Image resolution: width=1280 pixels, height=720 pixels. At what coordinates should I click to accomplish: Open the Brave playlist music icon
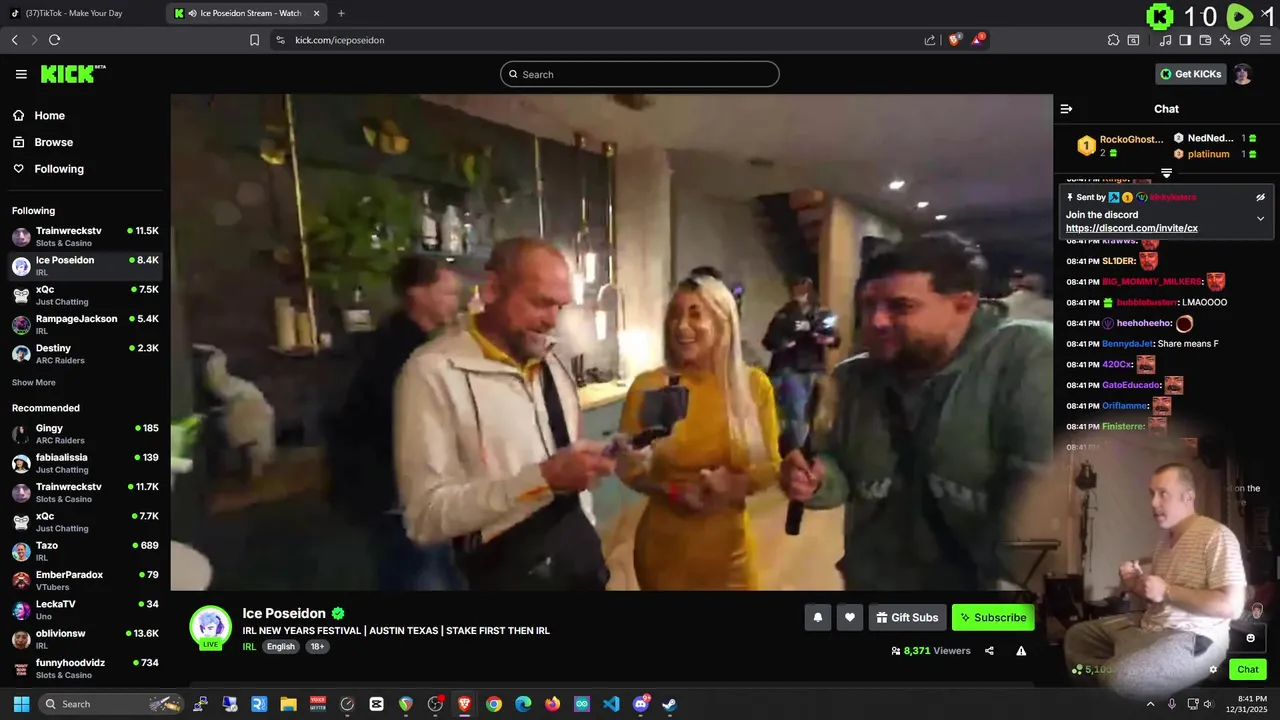click(1165, 40)
